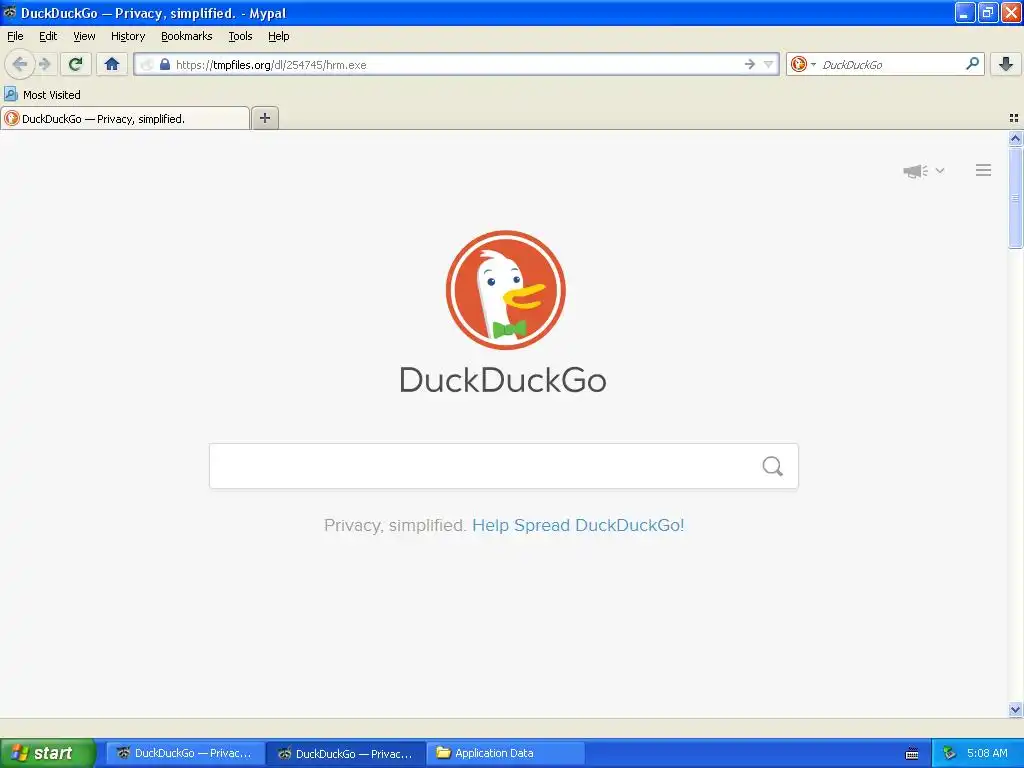Open a new tab with plus button

click(264, 118)
